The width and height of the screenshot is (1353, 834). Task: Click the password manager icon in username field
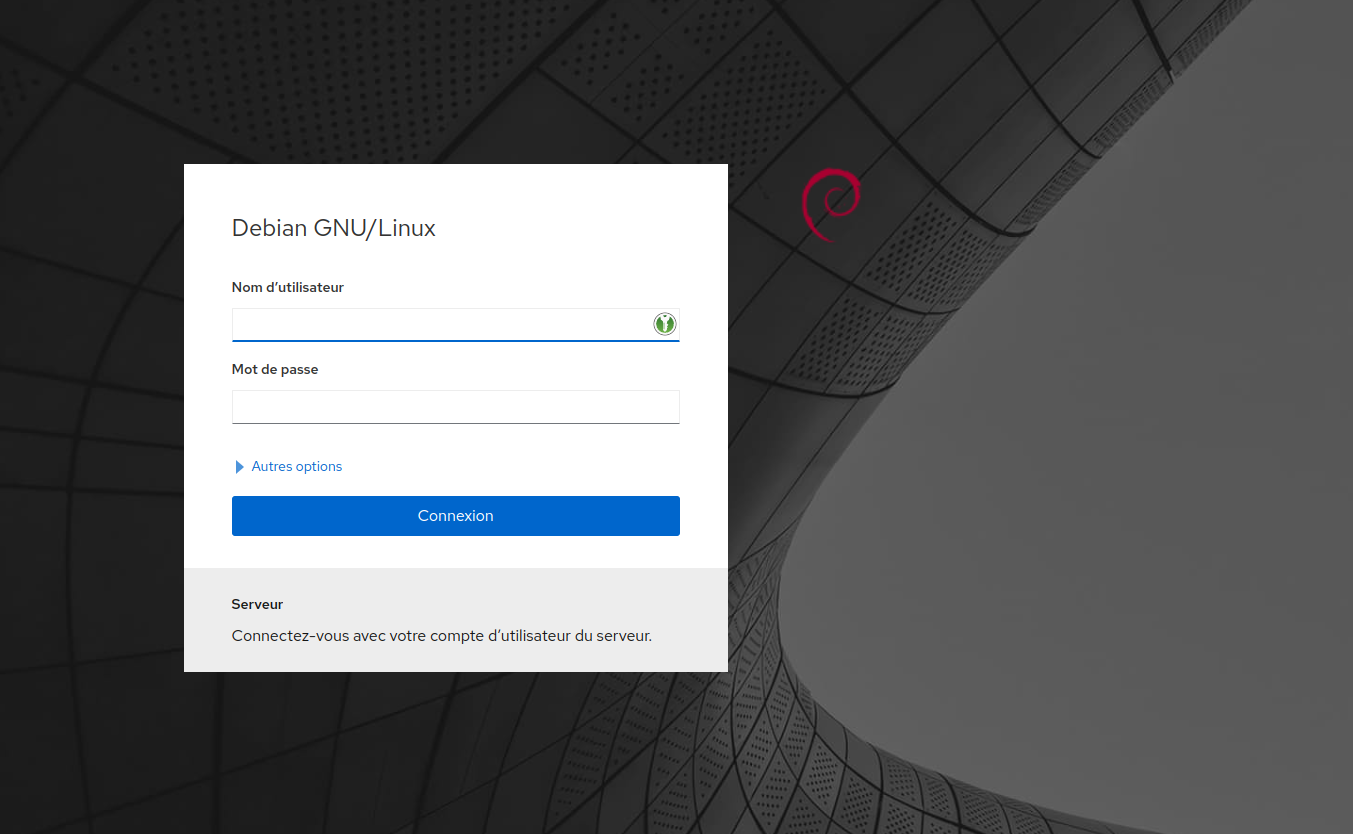tap(665, 324)
